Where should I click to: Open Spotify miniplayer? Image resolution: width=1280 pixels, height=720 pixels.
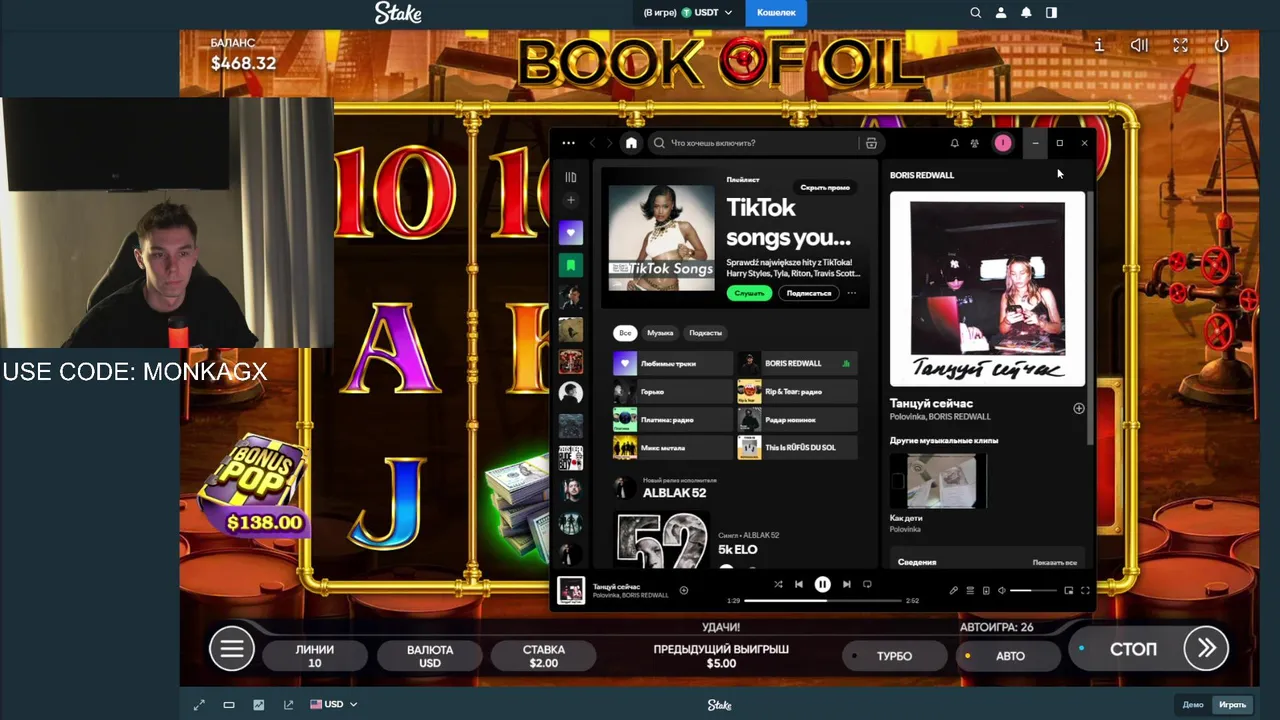(x=1068, y=590)
